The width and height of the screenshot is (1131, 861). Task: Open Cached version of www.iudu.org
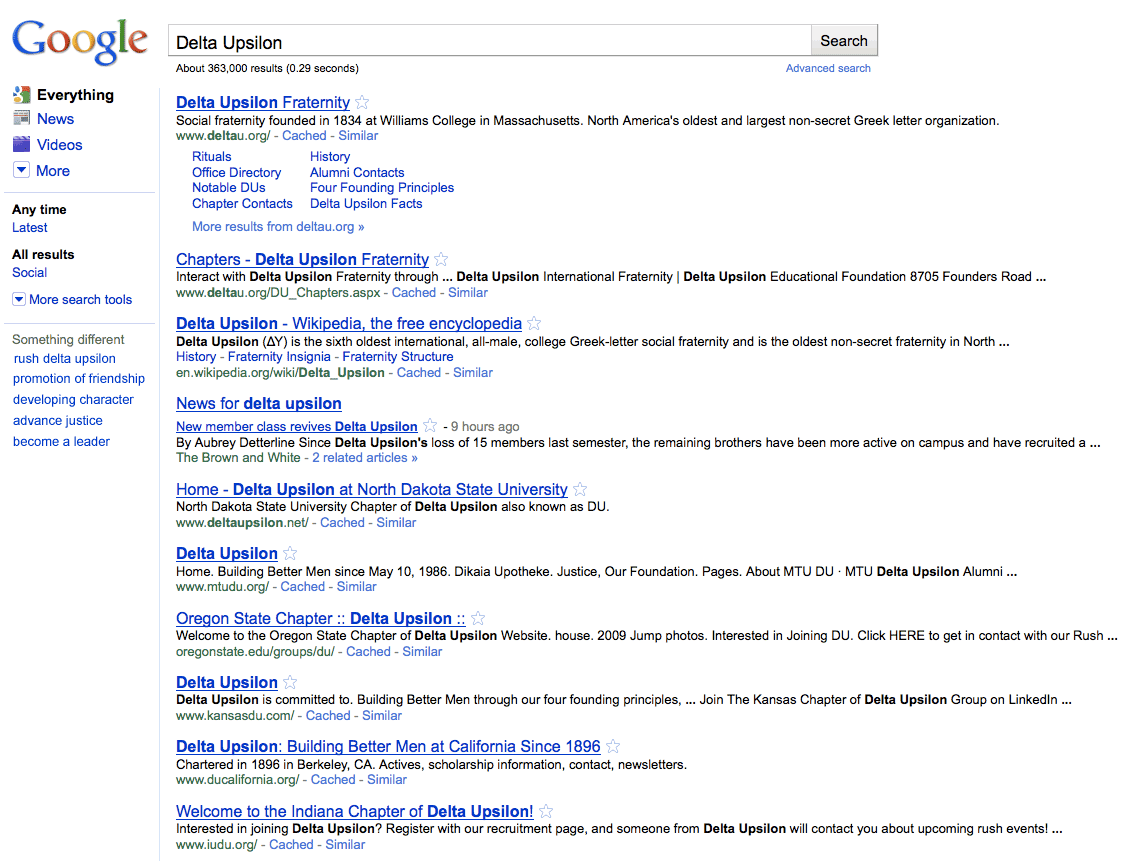click(291, 844)
